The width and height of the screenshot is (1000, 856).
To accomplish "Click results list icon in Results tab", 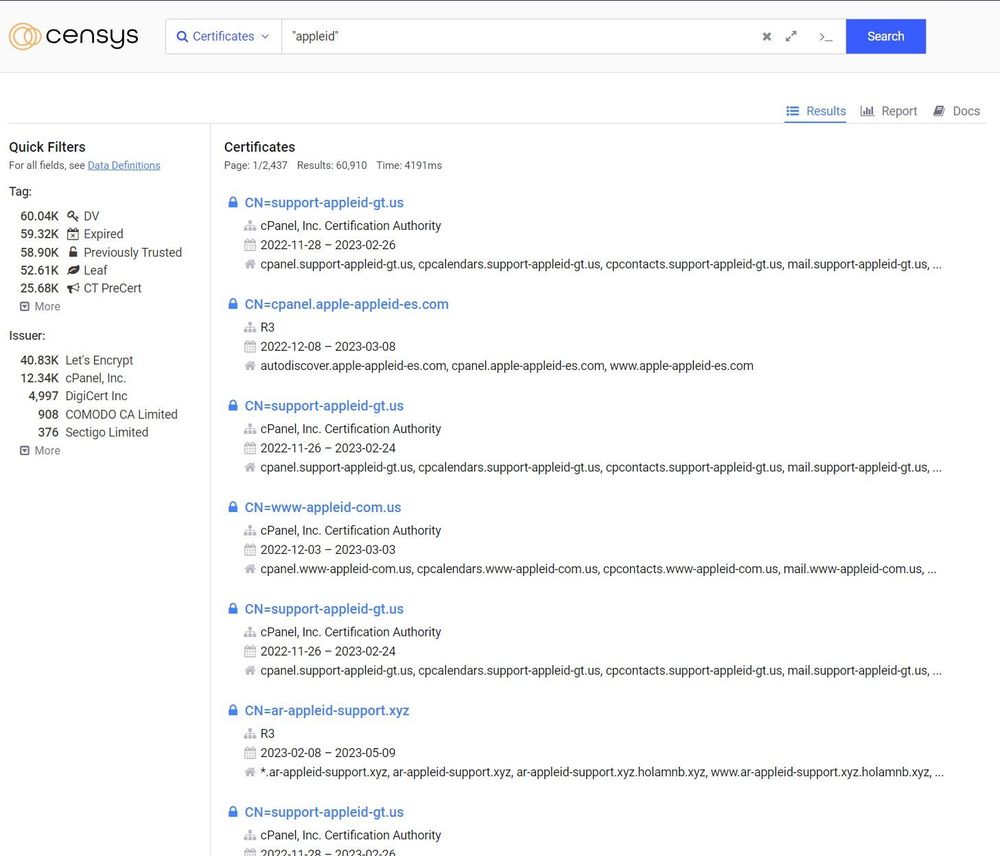I will 792,111.
